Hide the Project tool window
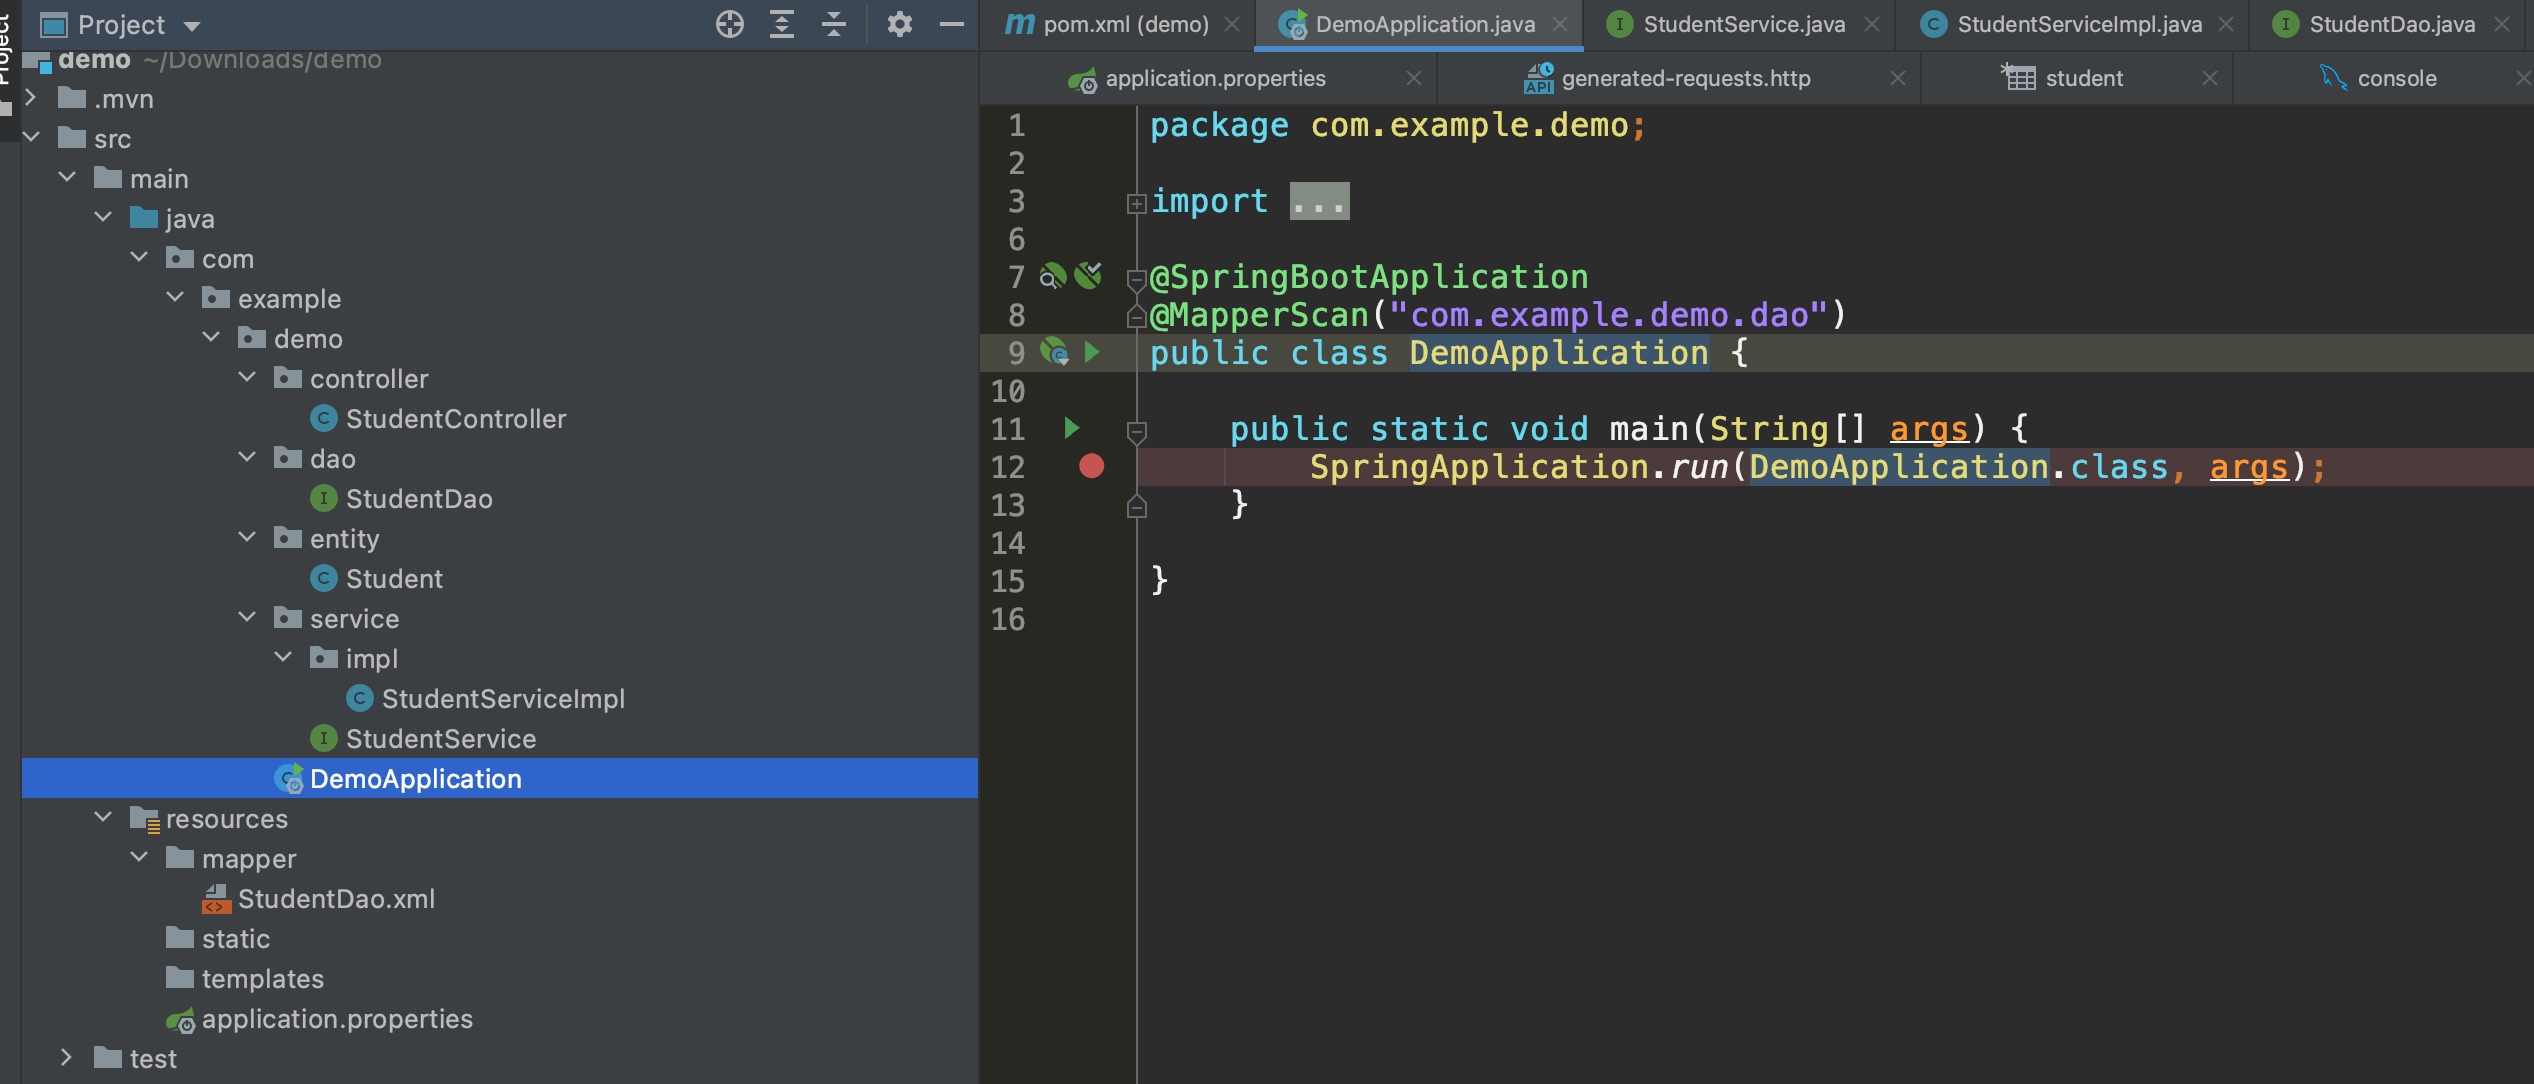The image size is (2534, 1084). point(952,24)
